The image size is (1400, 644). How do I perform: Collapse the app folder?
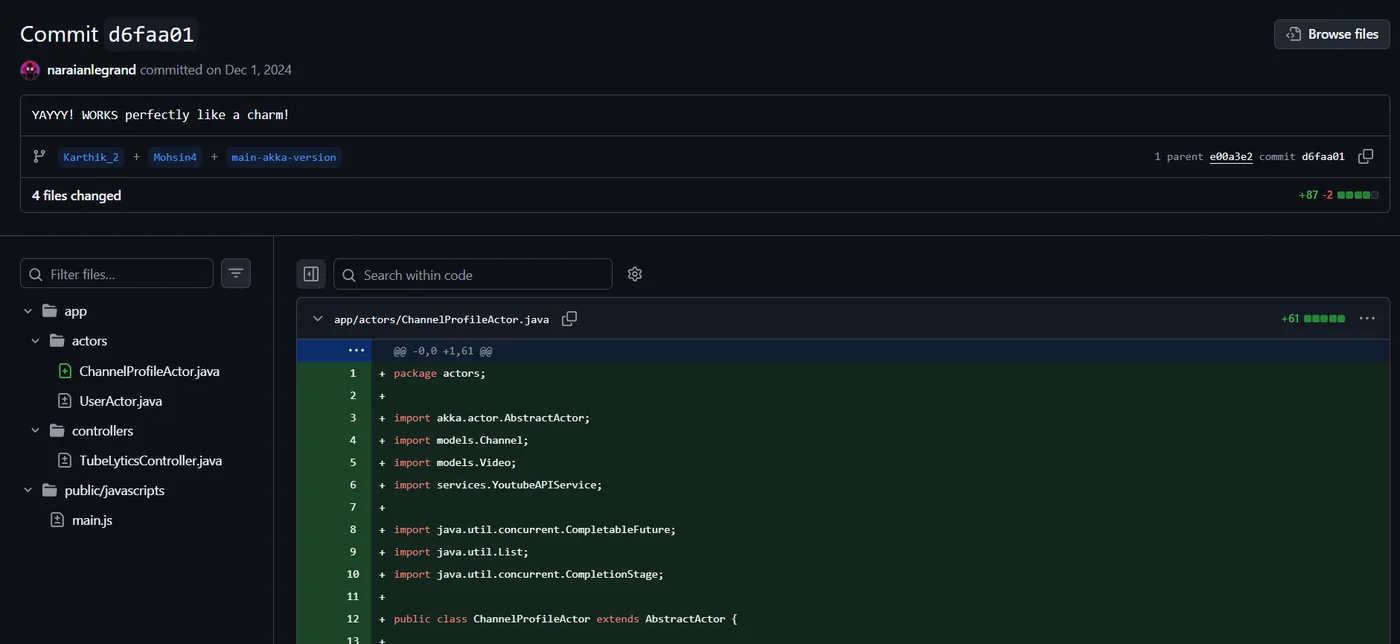(x=27, y=311)
